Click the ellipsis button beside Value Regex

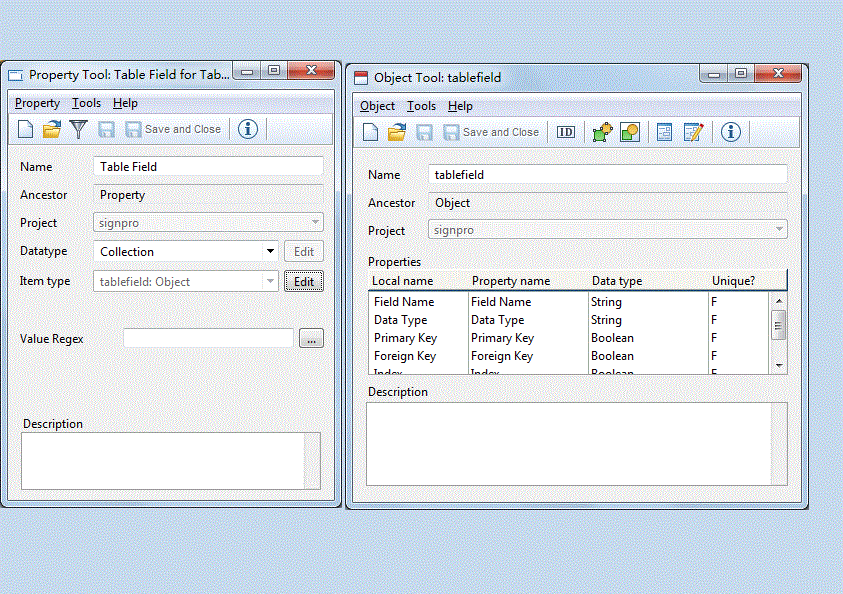point(311,339)
